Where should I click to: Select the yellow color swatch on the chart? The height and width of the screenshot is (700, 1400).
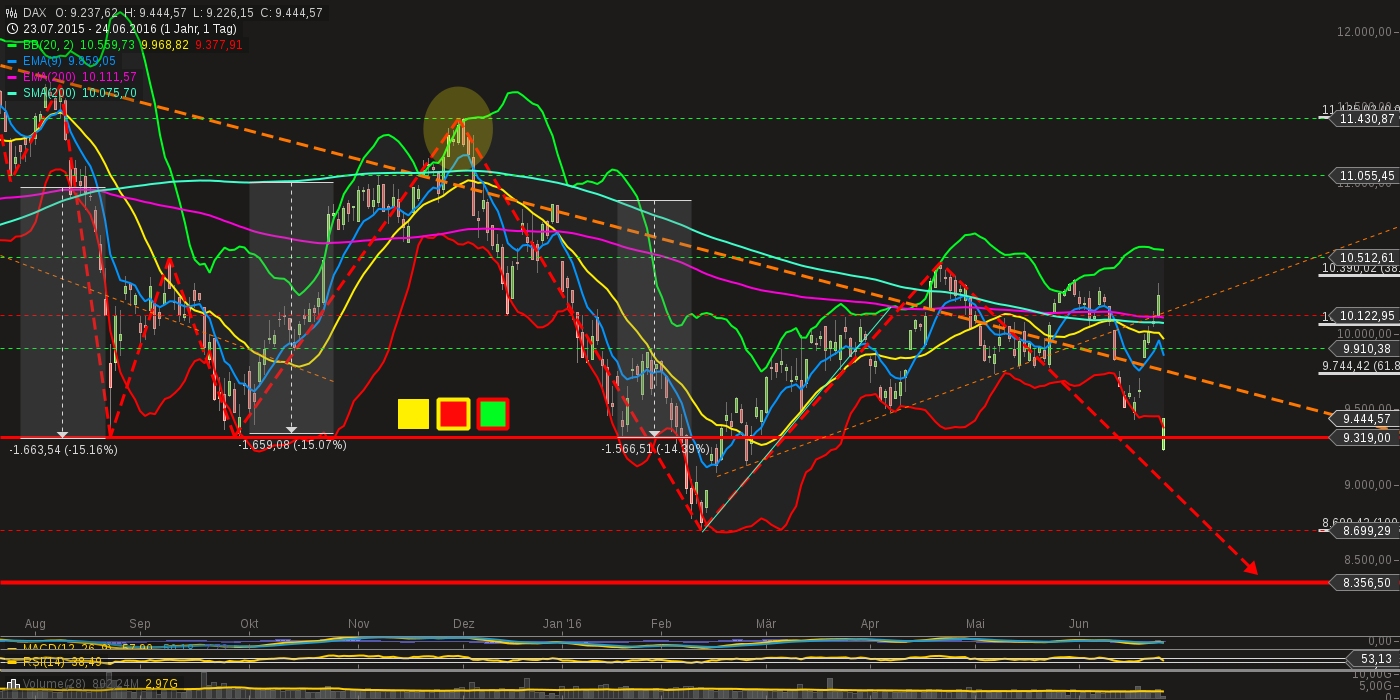tap(413, 413)
